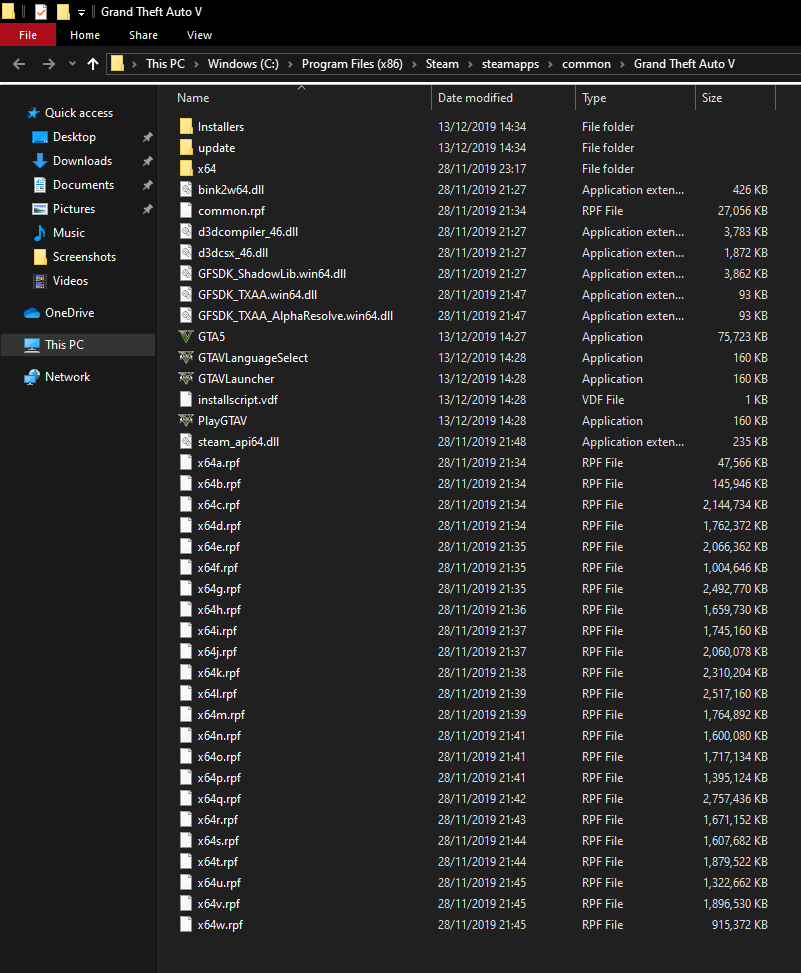This screenshot has height=973, width=801.
Task: Open the GTAVLauncher application icon
Action: point(186,378)
